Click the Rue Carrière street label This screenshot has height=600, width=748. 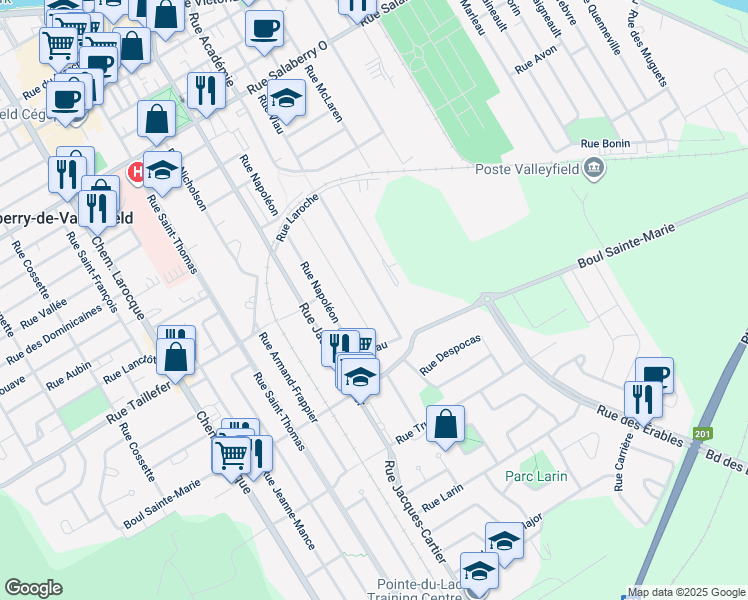623,462
